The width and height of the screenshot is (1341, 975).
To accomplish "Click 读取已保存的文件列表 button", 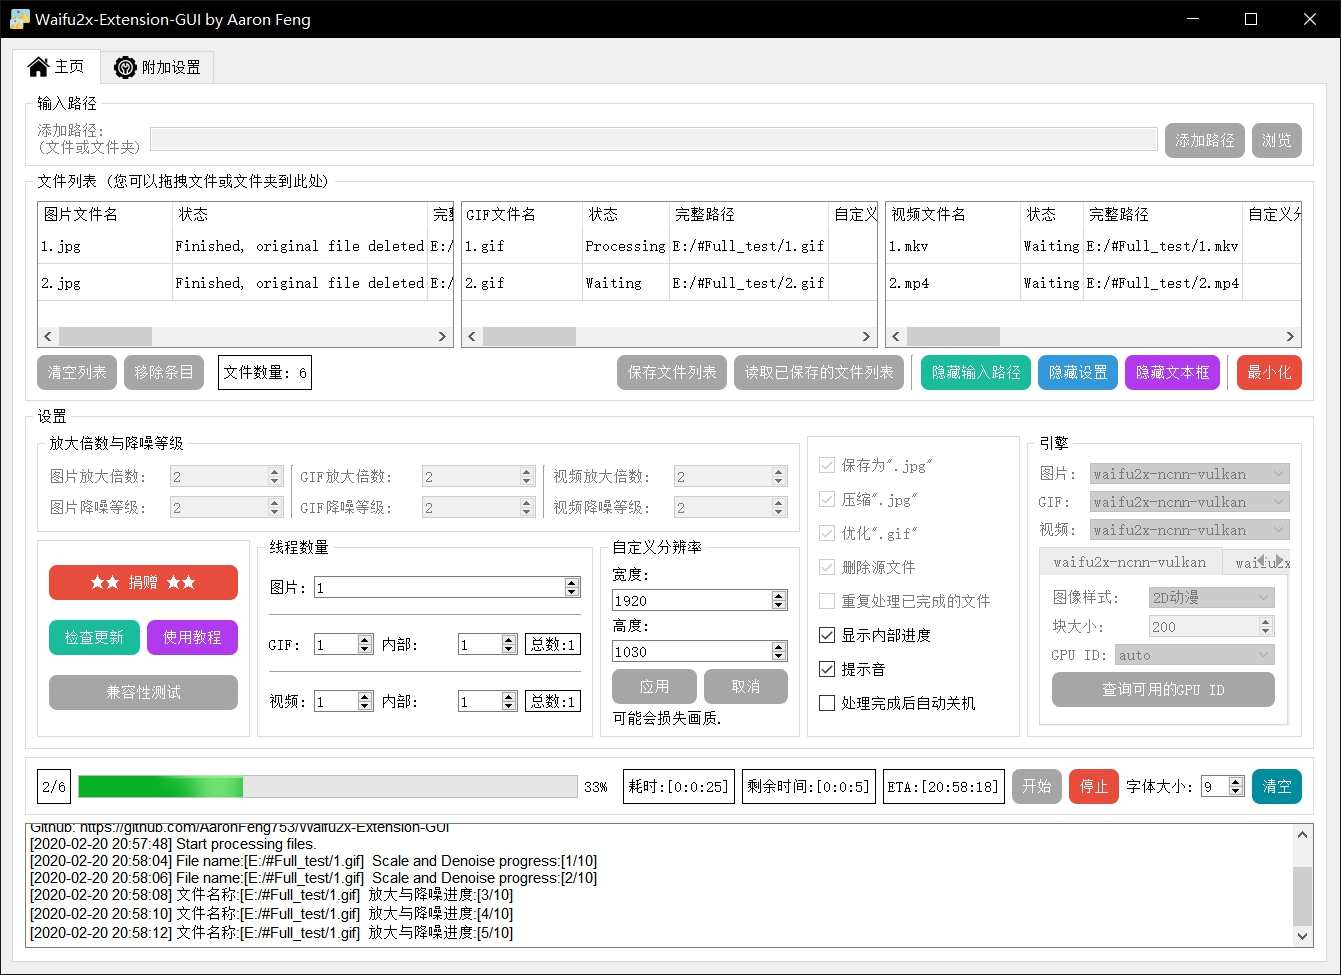I will (x=819, y=373).
